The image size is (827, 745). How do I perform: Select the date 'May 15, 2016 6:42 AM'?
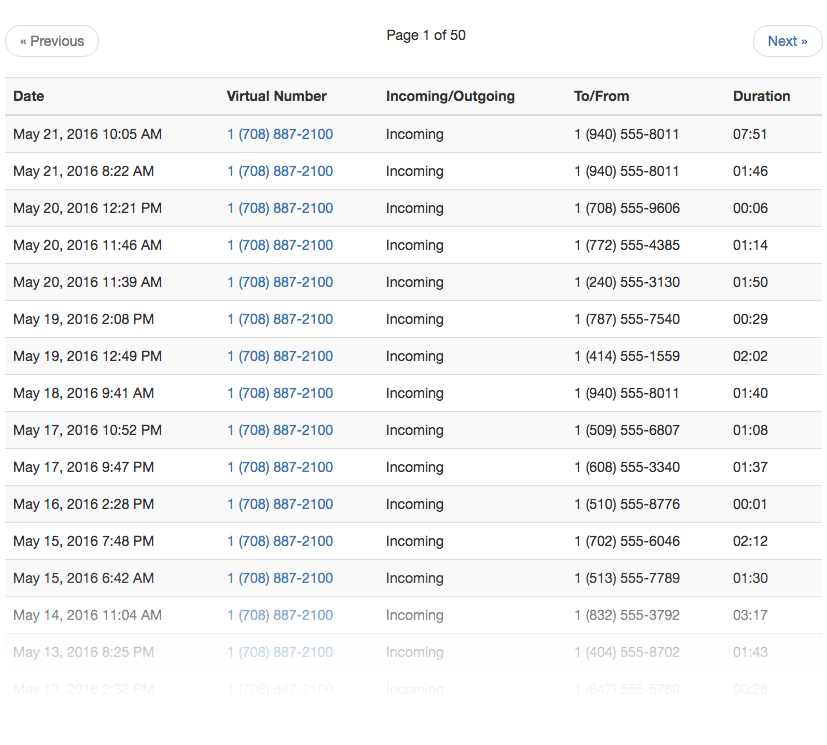[83, 578]
